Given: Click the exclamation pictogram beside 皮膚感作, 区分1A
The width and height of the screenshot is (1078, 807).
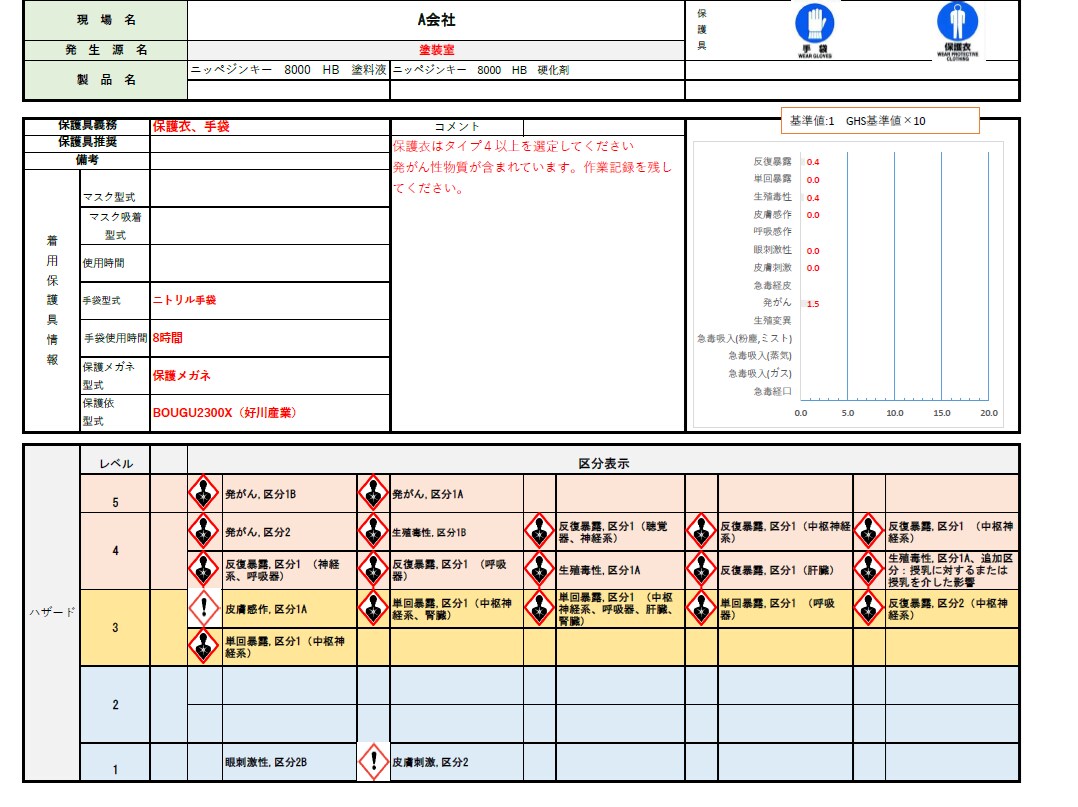Looking at the screenshot, I should [204, 608].
